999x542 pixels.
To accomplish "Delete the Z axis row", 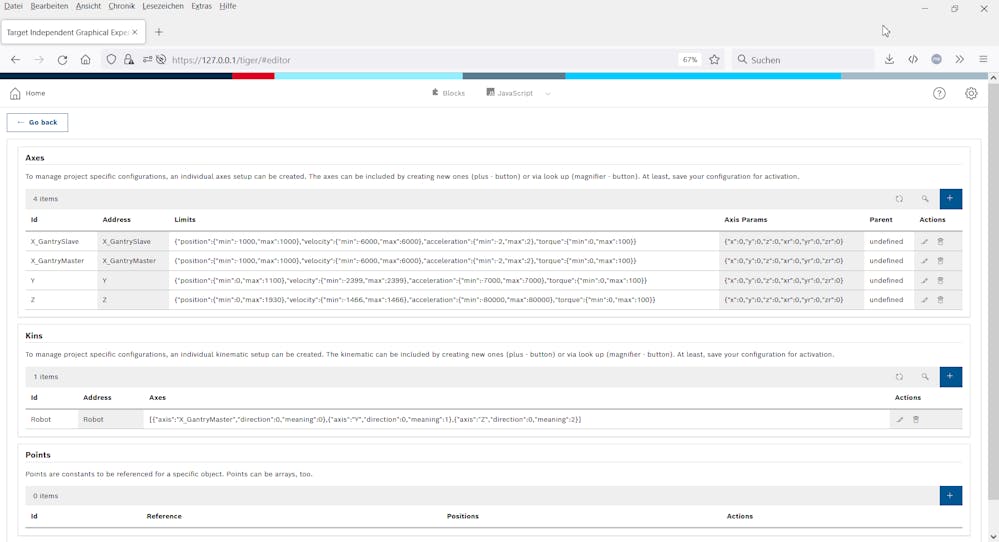I will tap(940, 300).
